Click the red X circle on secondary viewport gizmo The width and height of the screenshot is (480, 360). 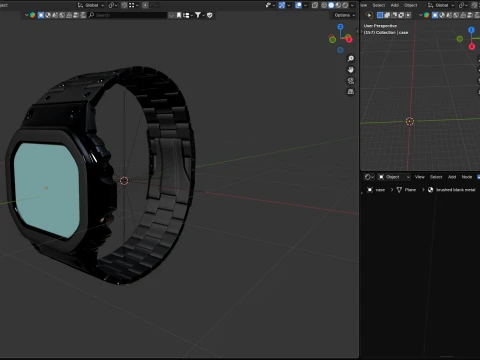click(x=472, y=47)
